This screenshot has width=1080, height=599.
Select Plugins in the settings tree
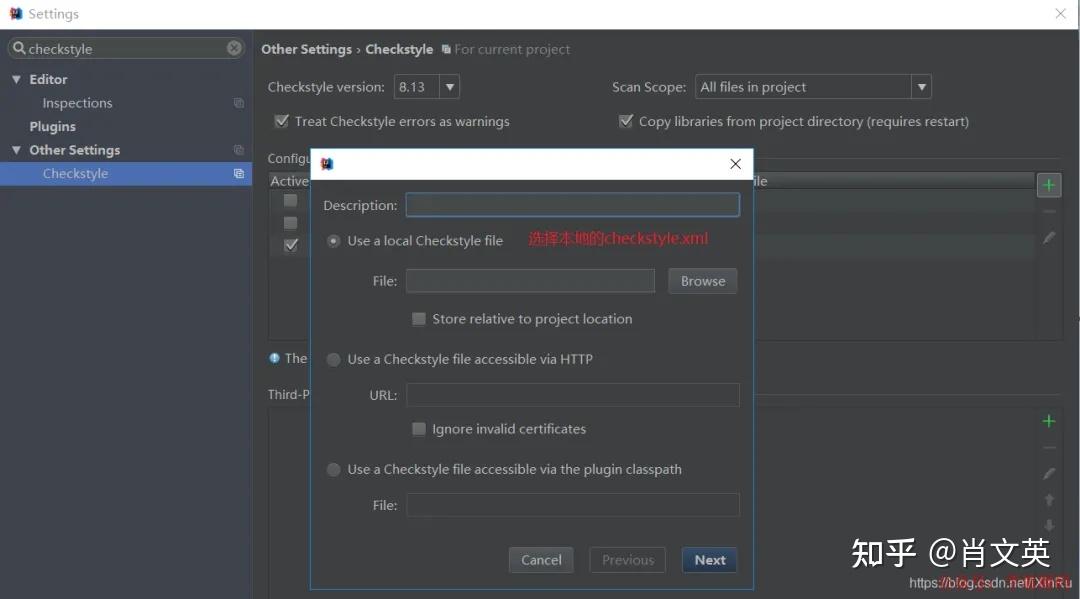(52, 127)
